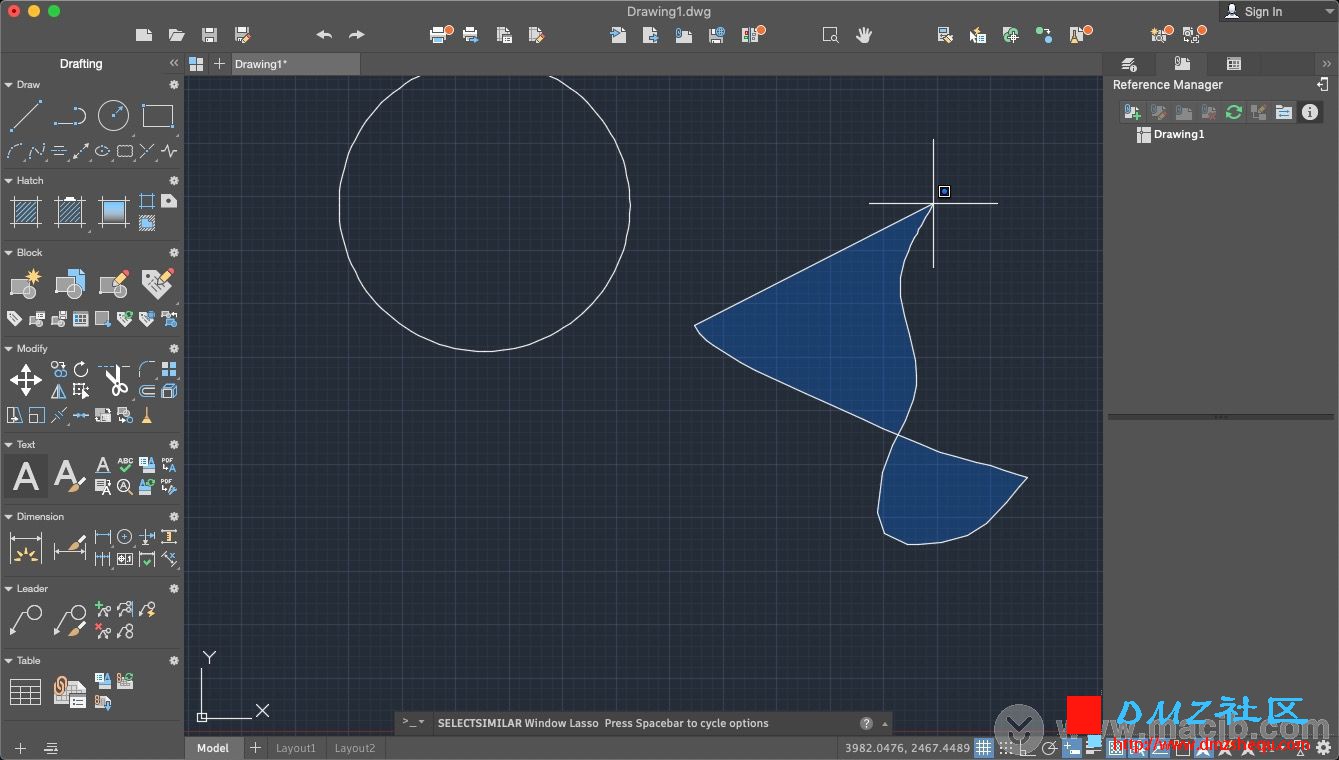Select the Move tool in Modify
The width and height of the screenshot is (1339, 760).
pyautogui.click(x=25, y=380)
